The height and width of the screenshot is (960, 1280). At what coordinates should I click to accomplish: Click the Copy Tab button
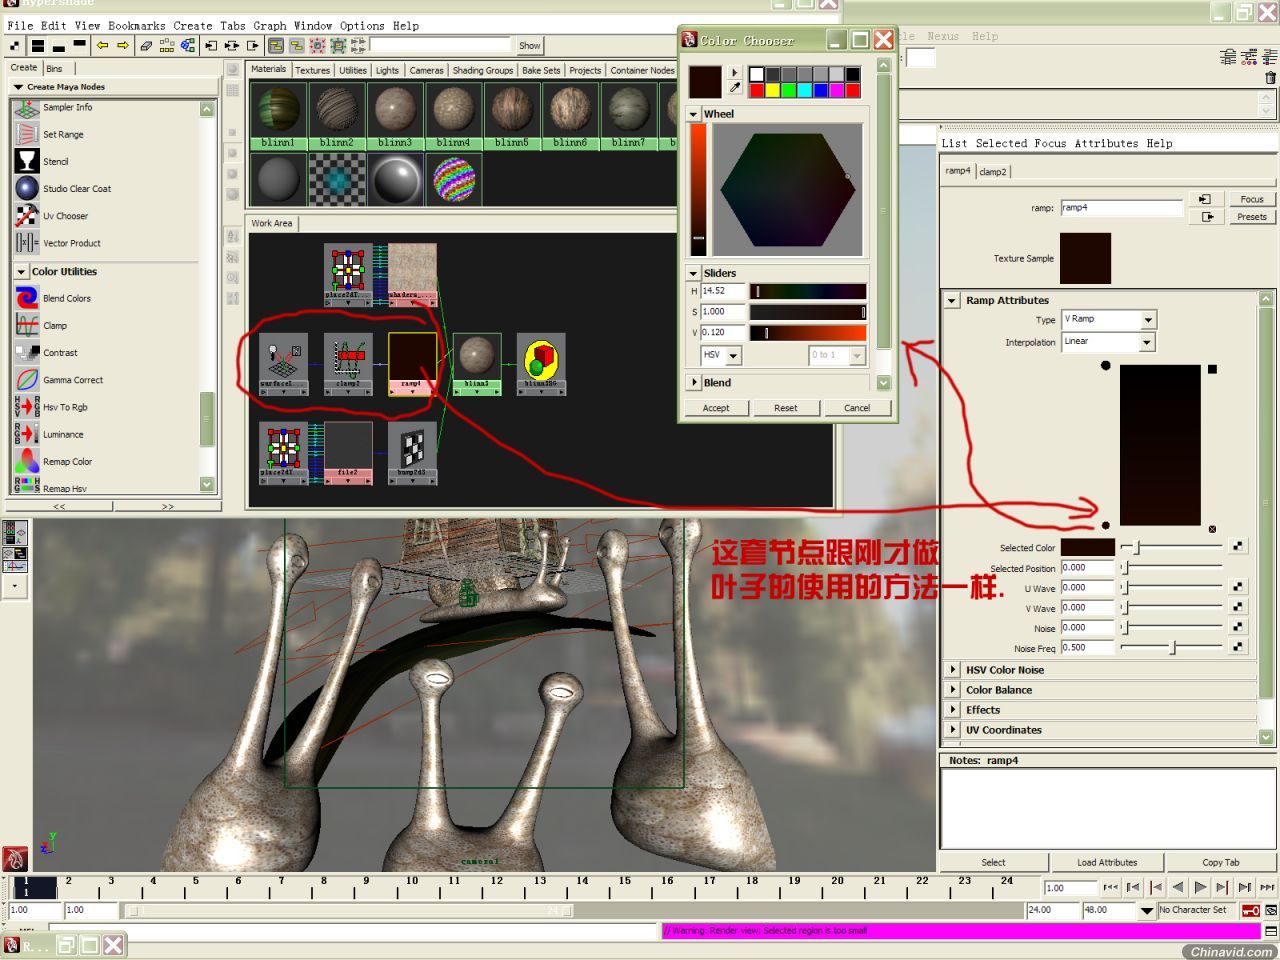click(x=1221, y=862)
